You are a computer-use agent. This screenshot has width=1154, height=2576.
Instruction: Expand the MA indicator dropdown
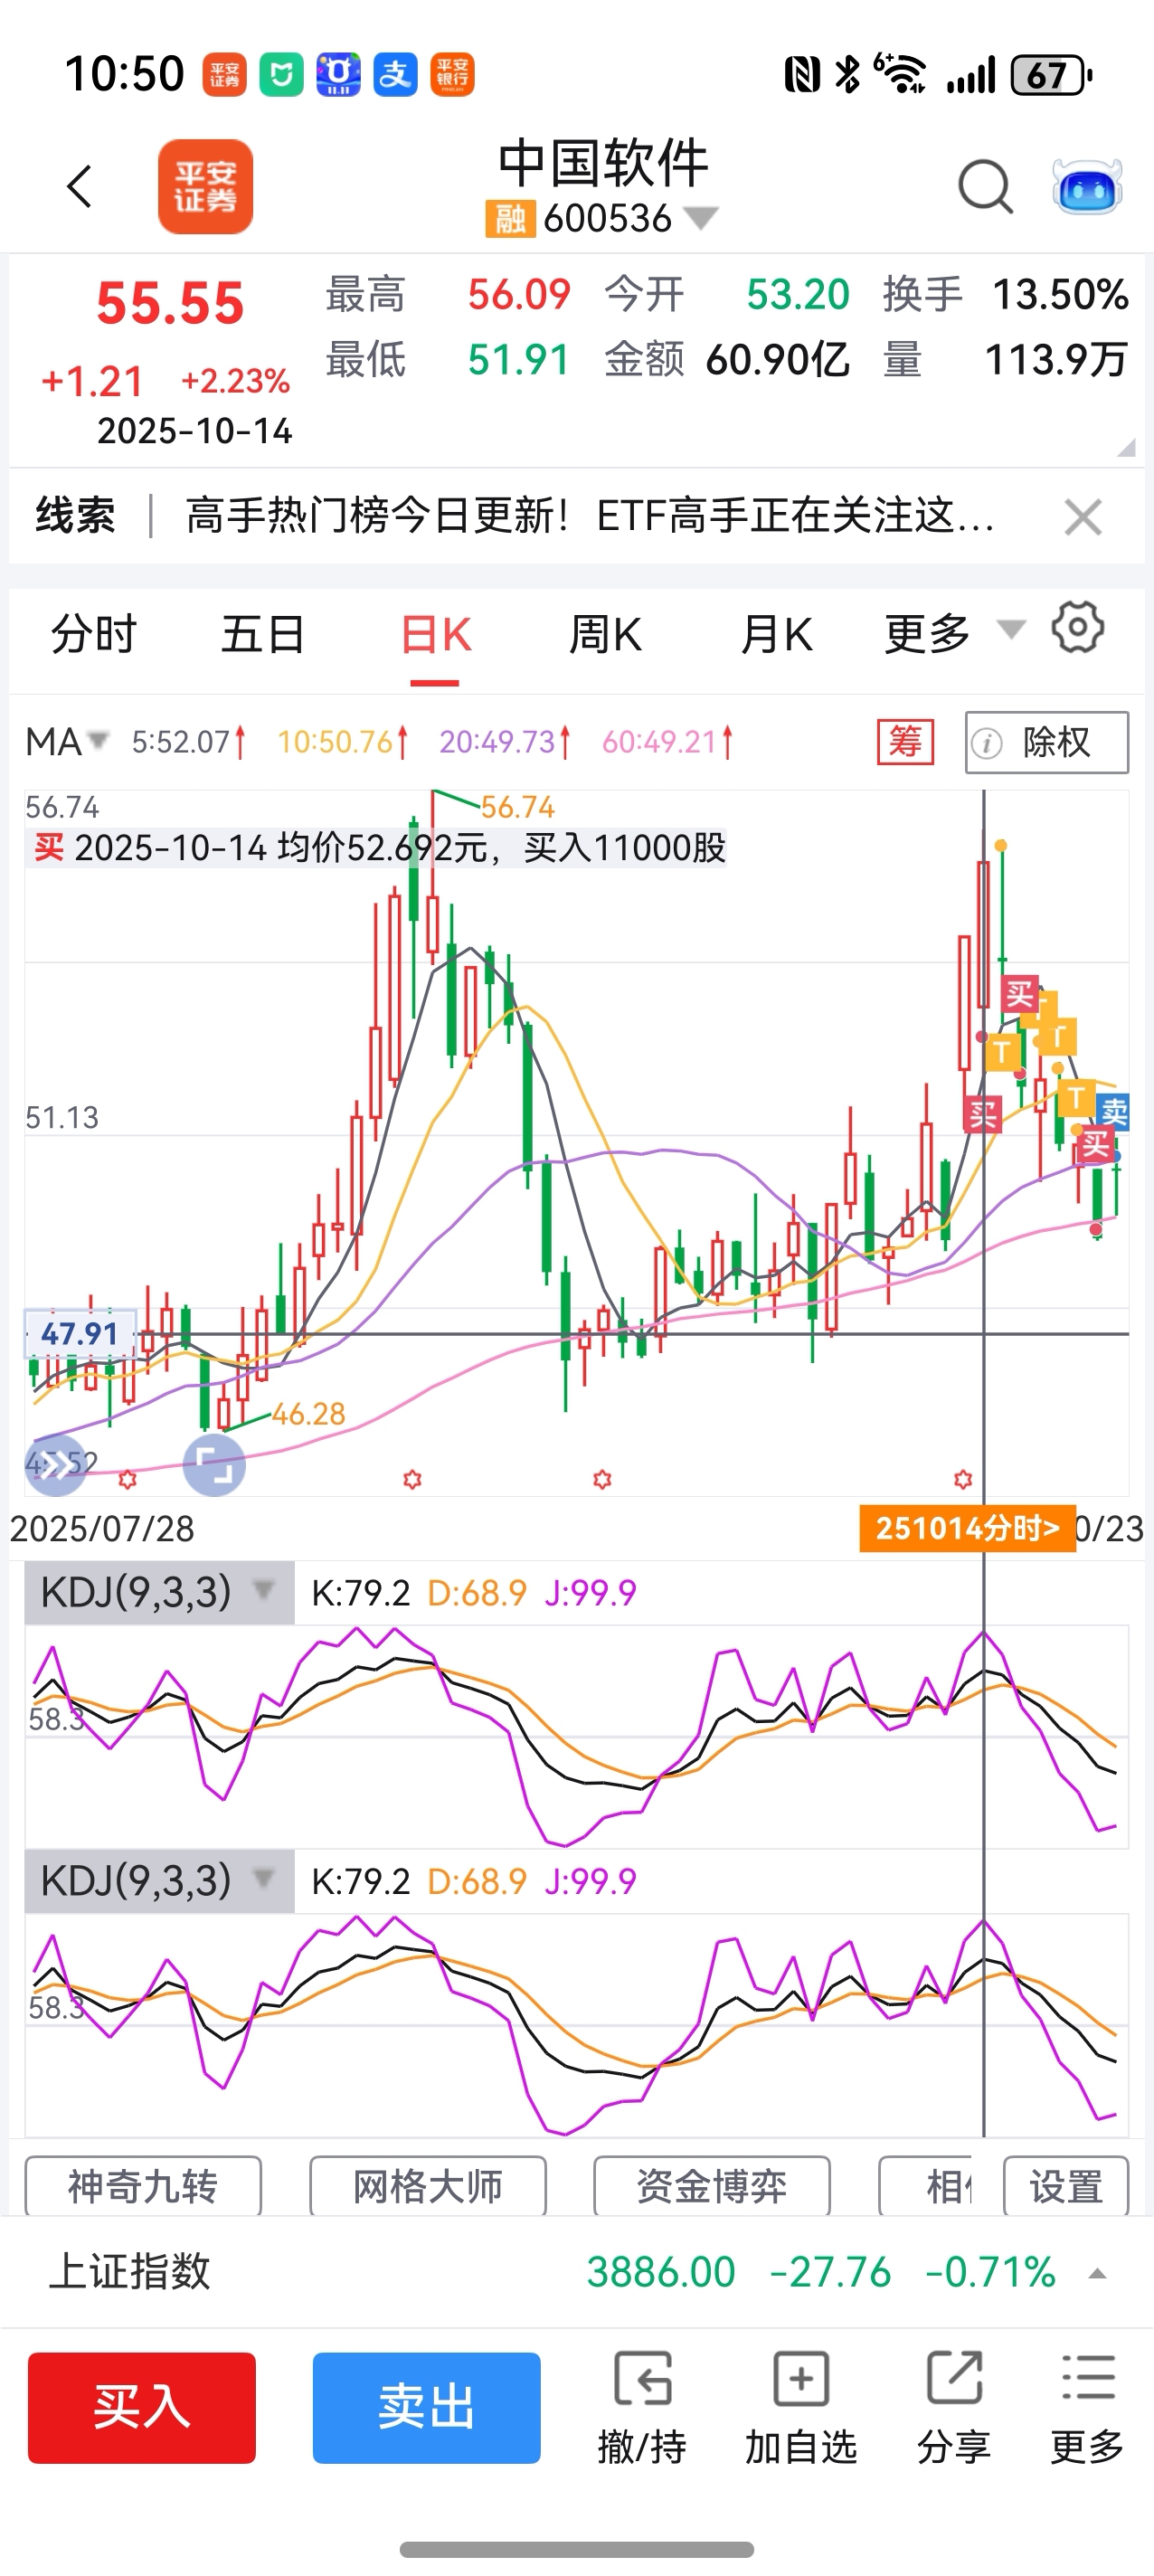coord(66,742)
